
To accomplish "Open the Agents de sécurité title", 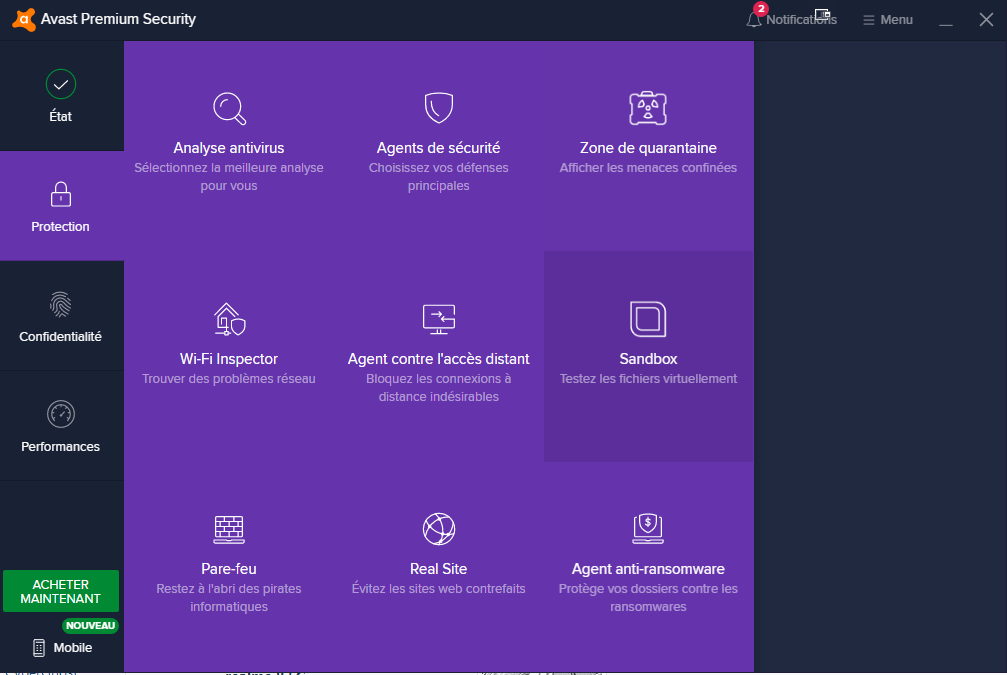I will [x=438, y=148].
